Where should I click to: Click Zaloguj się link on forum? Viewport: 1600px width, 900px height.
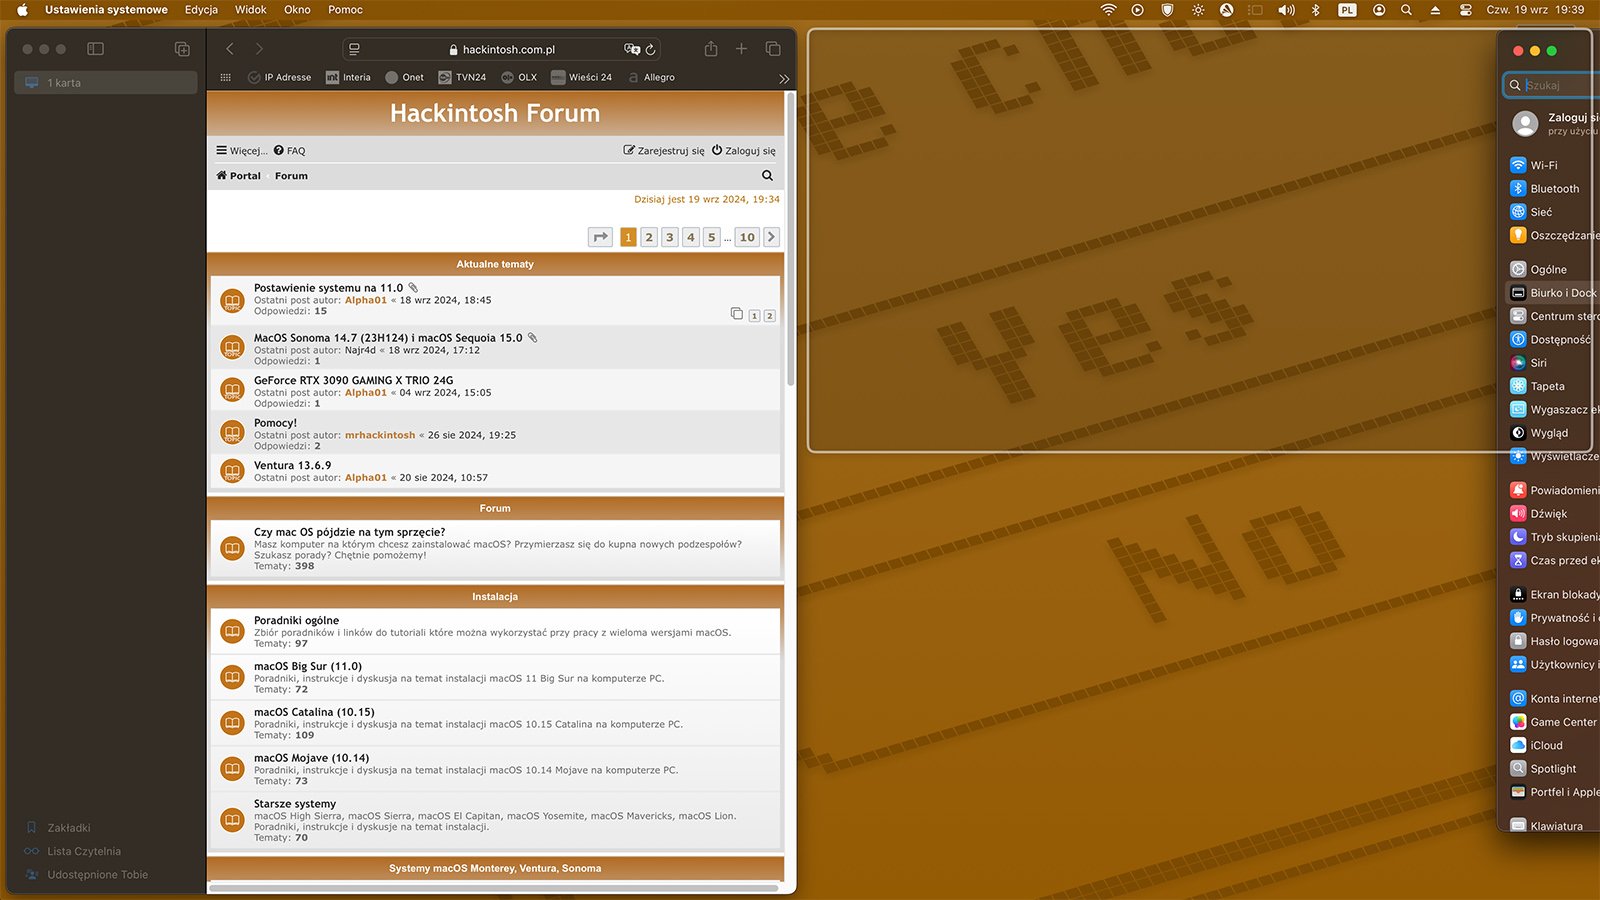click(x=743, y=151)
